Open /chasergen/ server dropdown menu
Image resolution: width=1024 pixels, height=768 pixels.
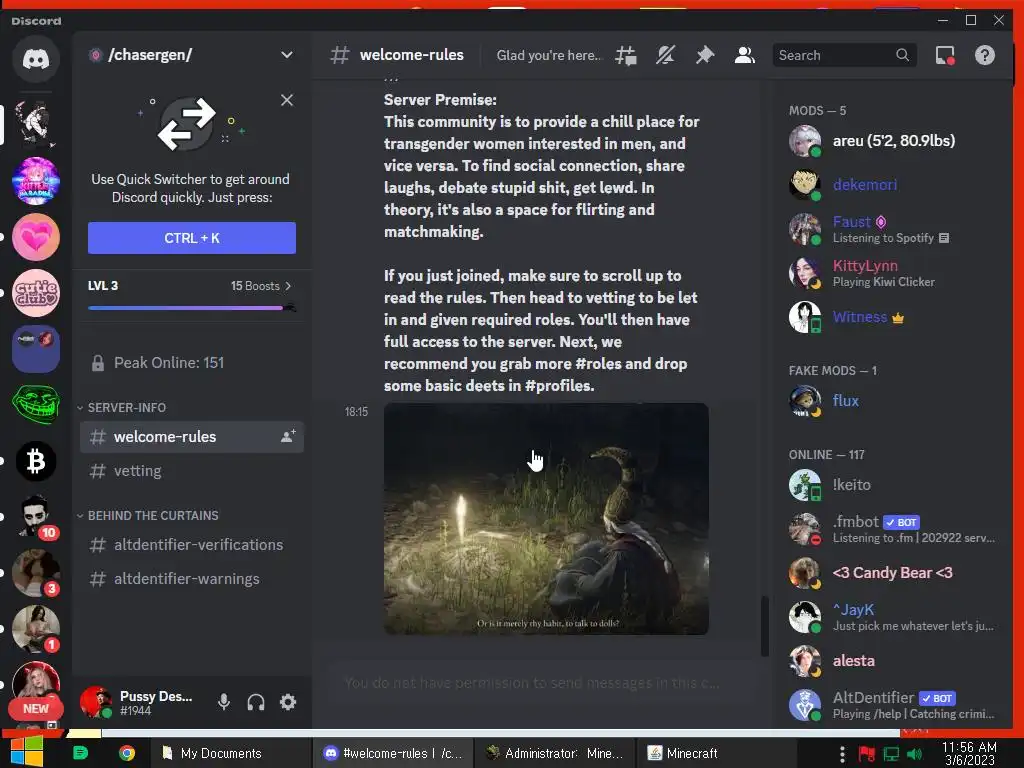[286, 55]
